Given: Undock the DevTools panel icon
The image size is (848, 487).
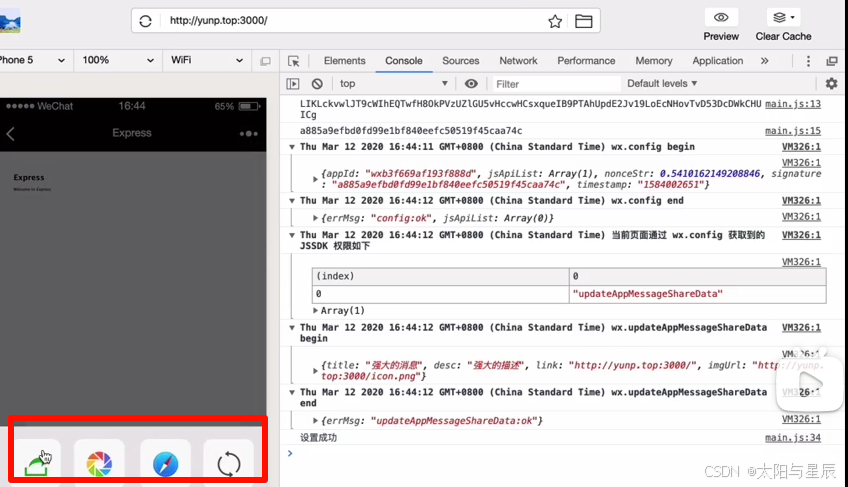Looking at the screenshot, I should pos(832,61).
